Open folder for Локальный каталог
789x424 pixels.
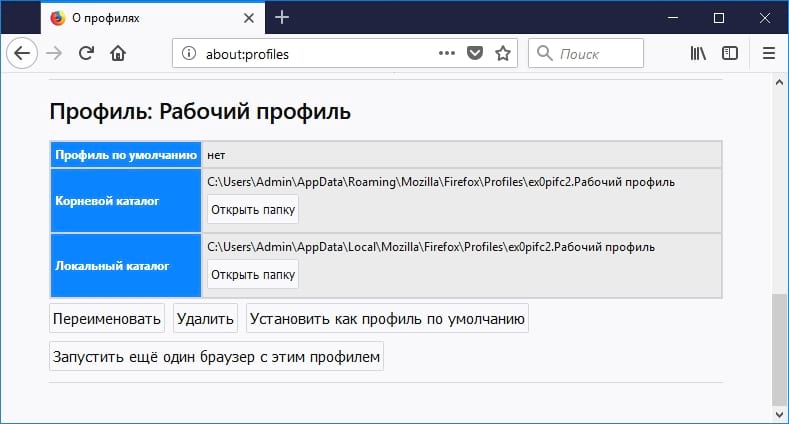click(253, 274)
